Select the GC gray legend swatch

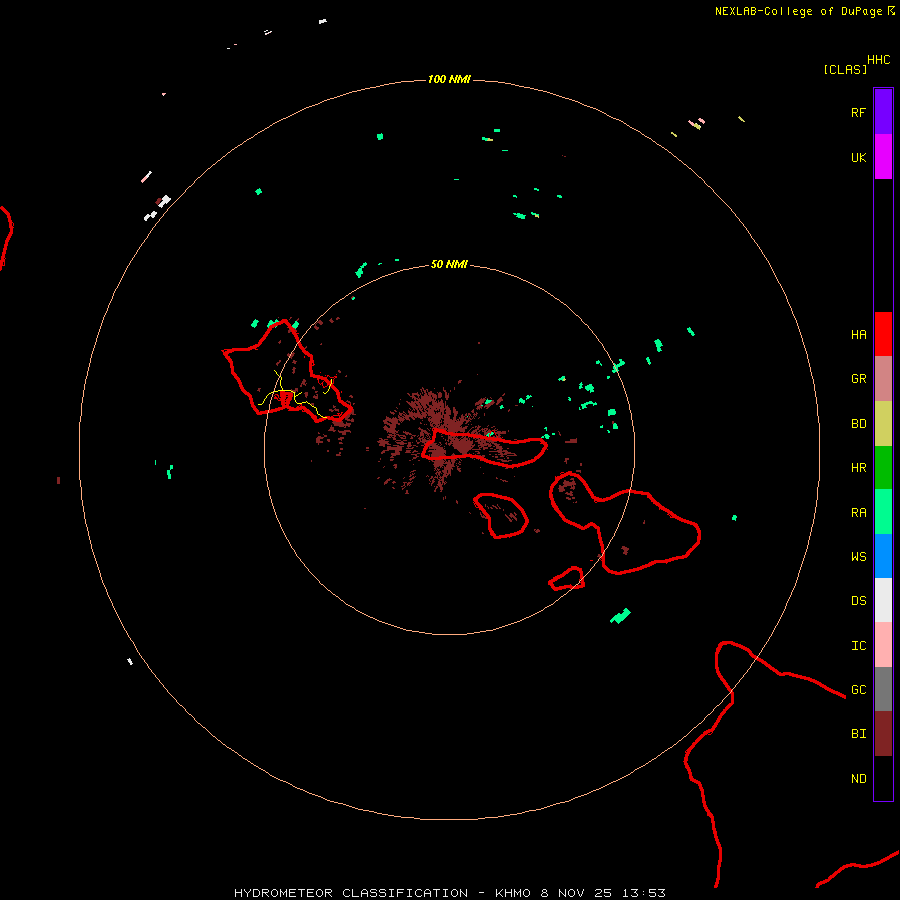[x=883, y=689]
